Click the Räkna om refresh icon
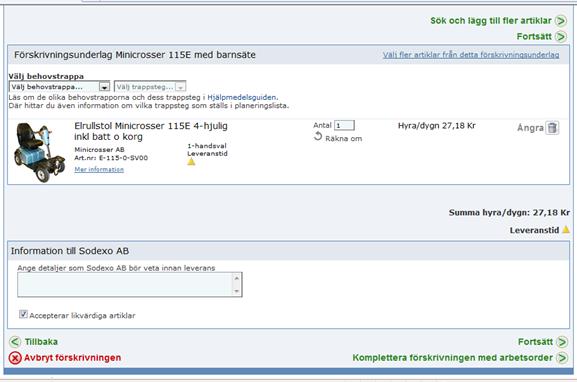The width and height of the screenshot is (577, 382). coord(318,137)
